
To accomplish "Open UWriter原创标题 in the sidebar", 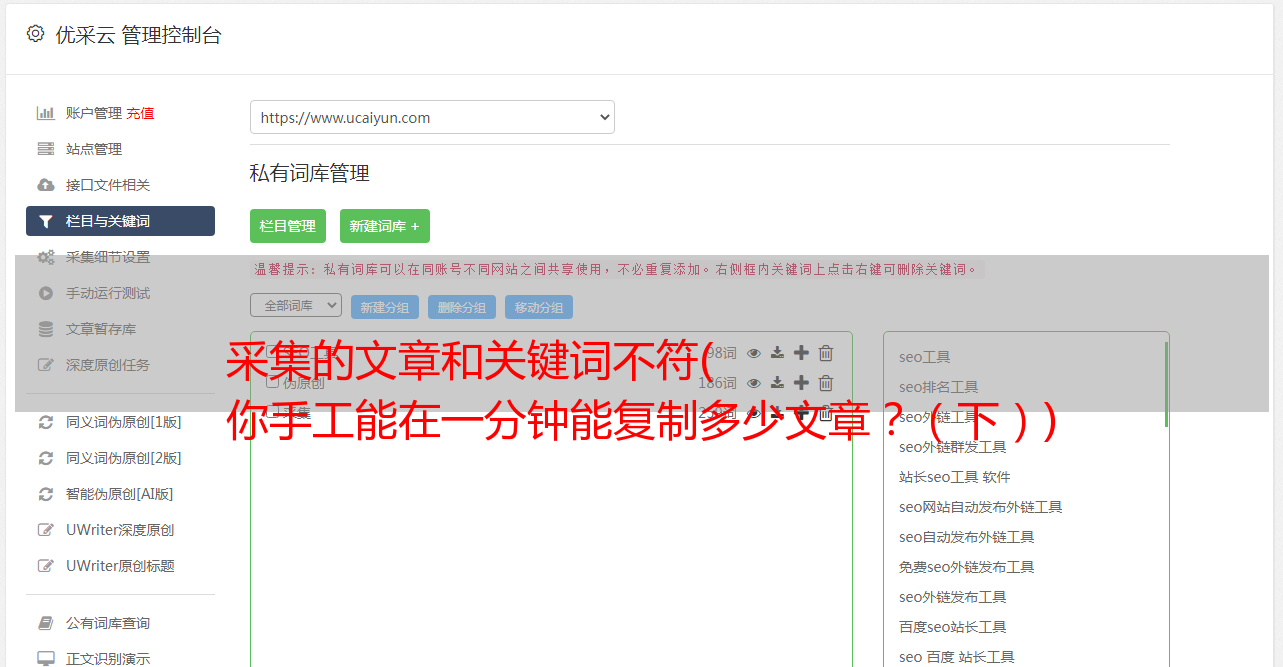I will coord(120,566).
